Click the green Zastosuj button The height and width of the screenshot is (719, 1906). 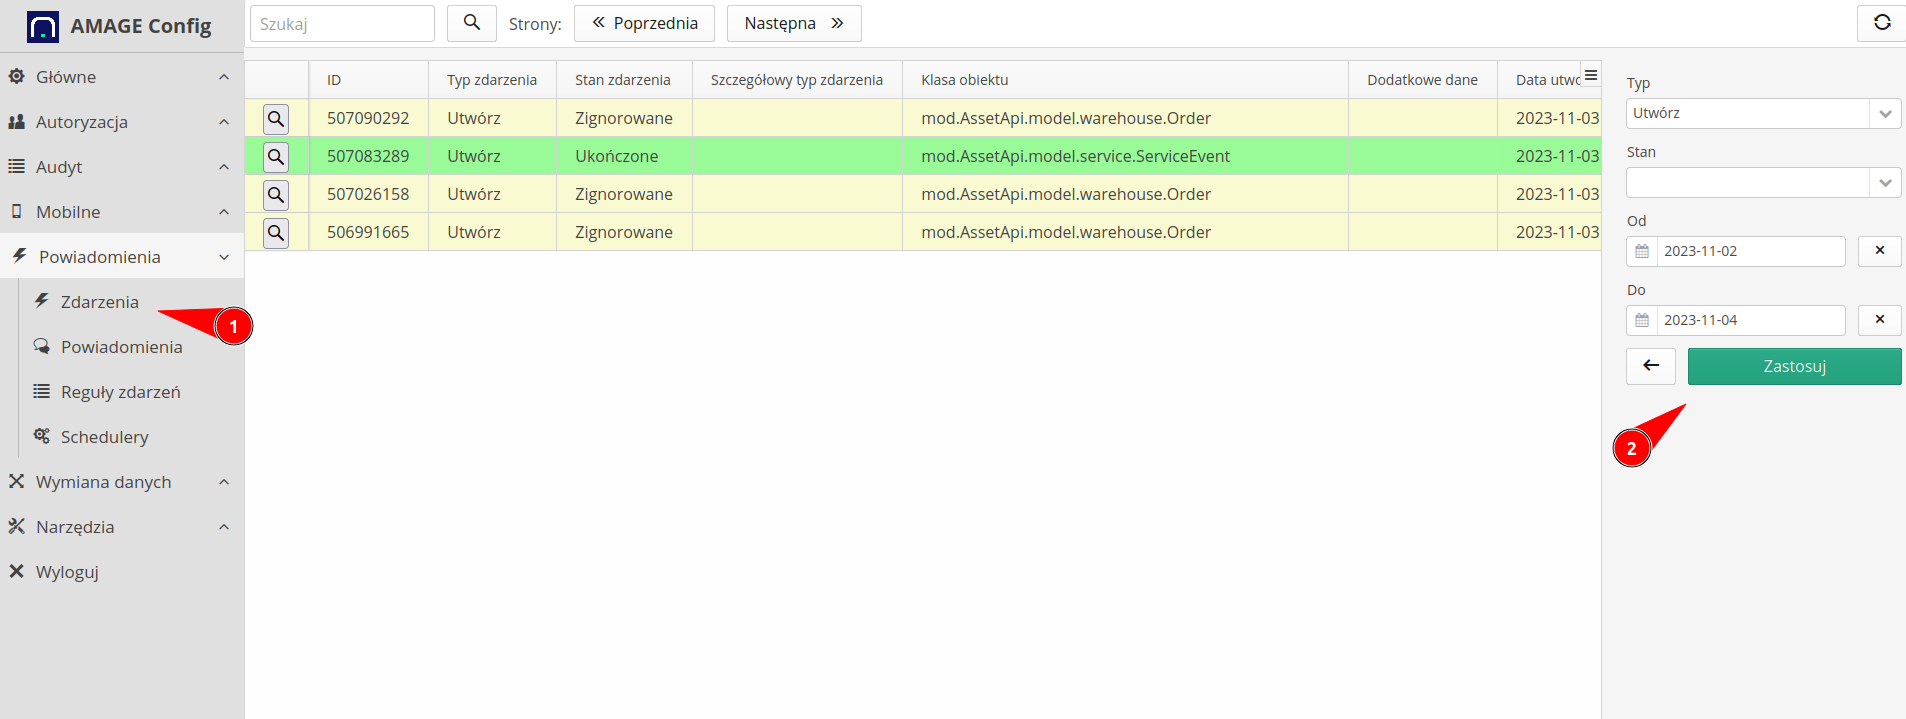click(x=1794, y=366)
